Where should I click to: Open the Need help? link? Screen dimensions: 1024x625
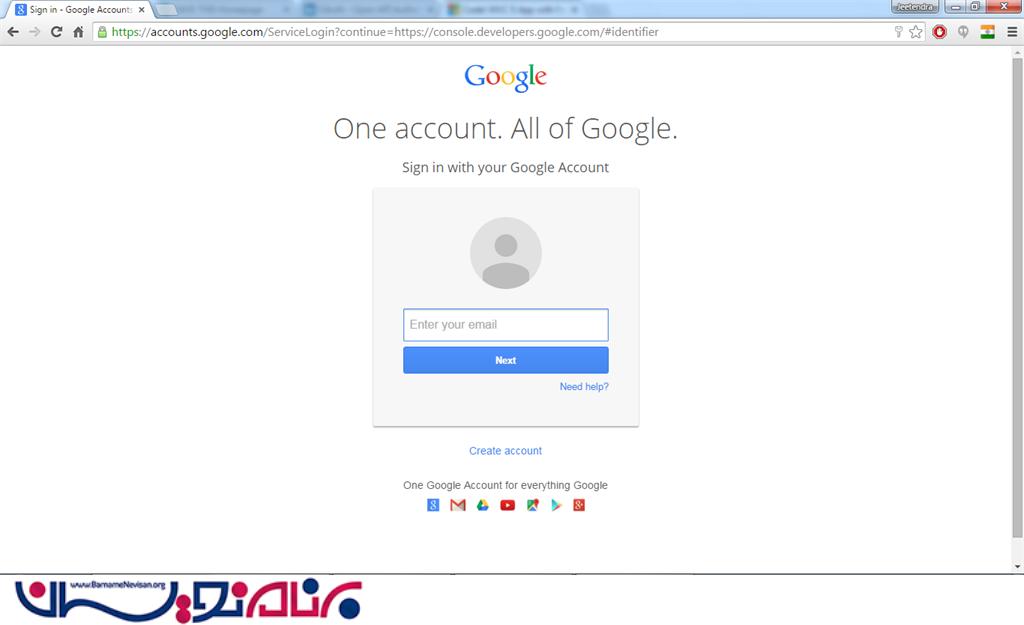[584, 387]
